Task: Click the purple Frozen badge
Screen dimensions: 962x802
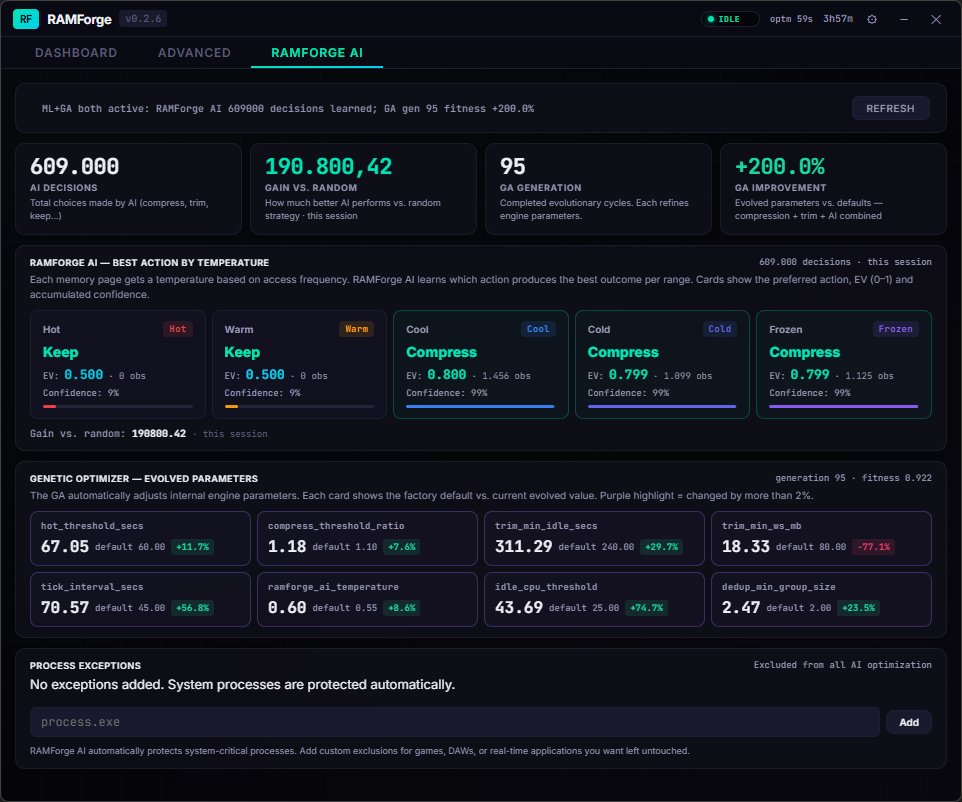Action: coord(895,329)
